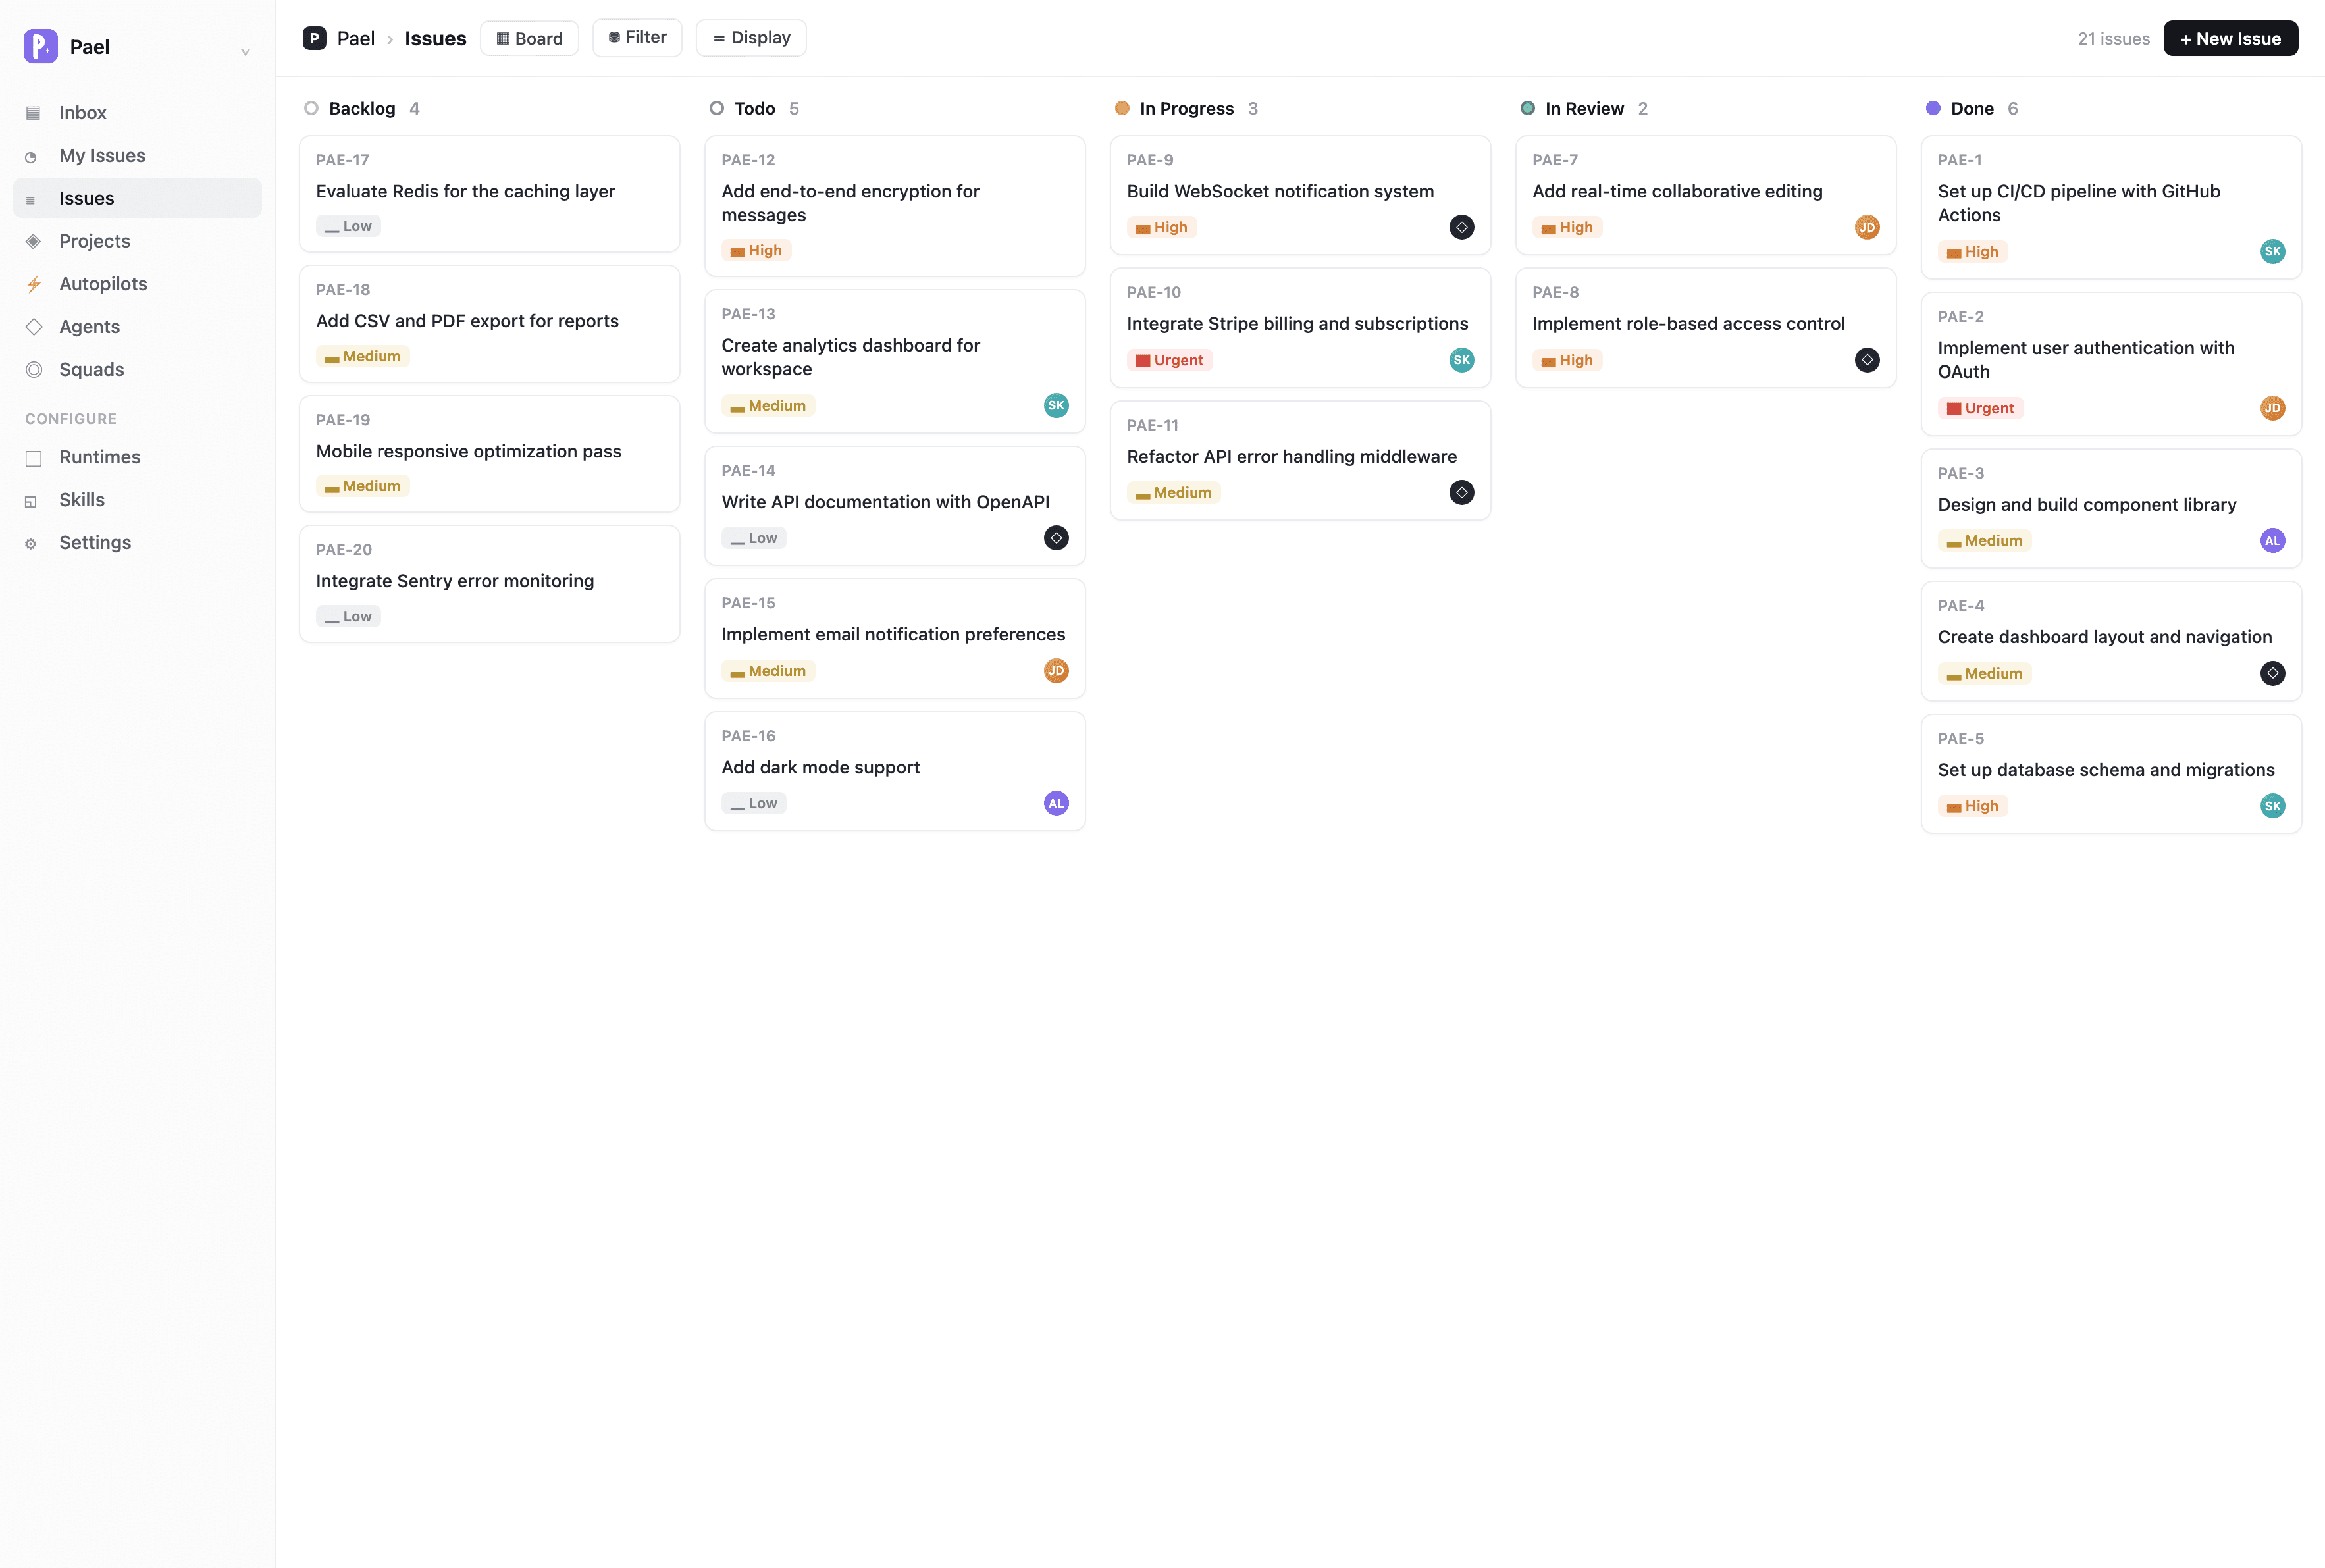Click agent avatar on dashboard layout card

point(2272,673)
